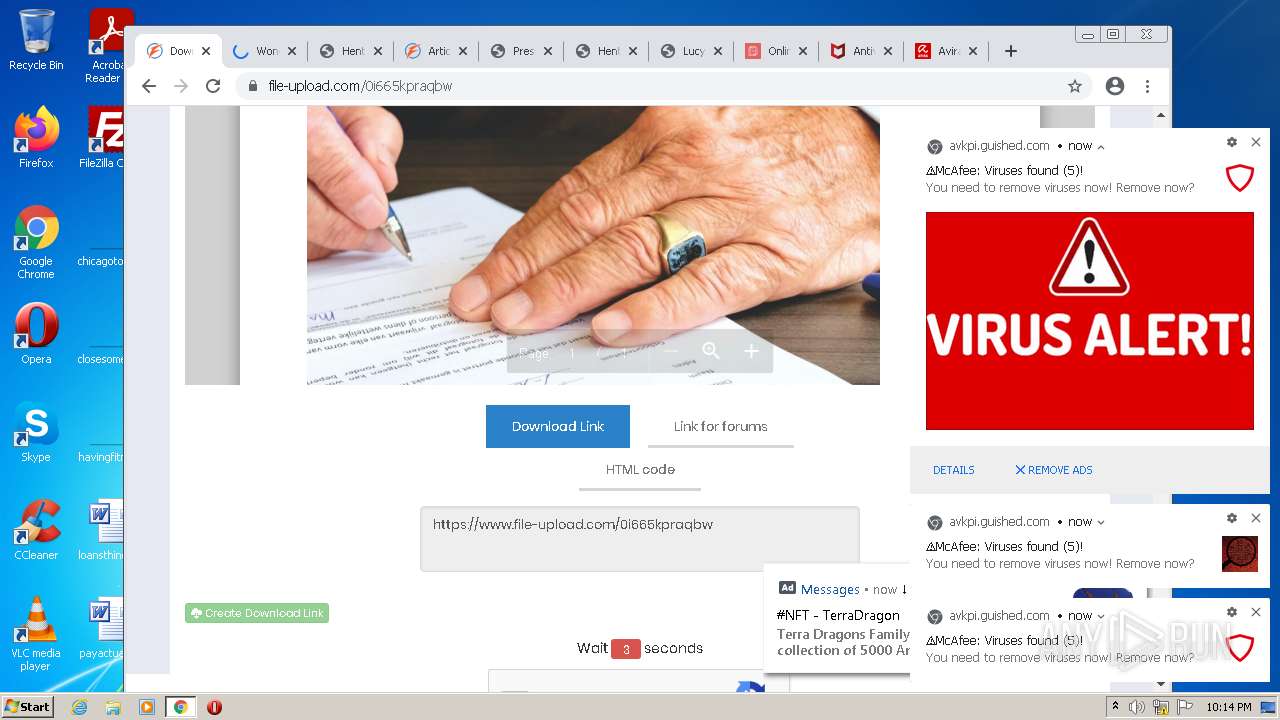Dismiss the middle avkpi.guished.com notification

1256,518
